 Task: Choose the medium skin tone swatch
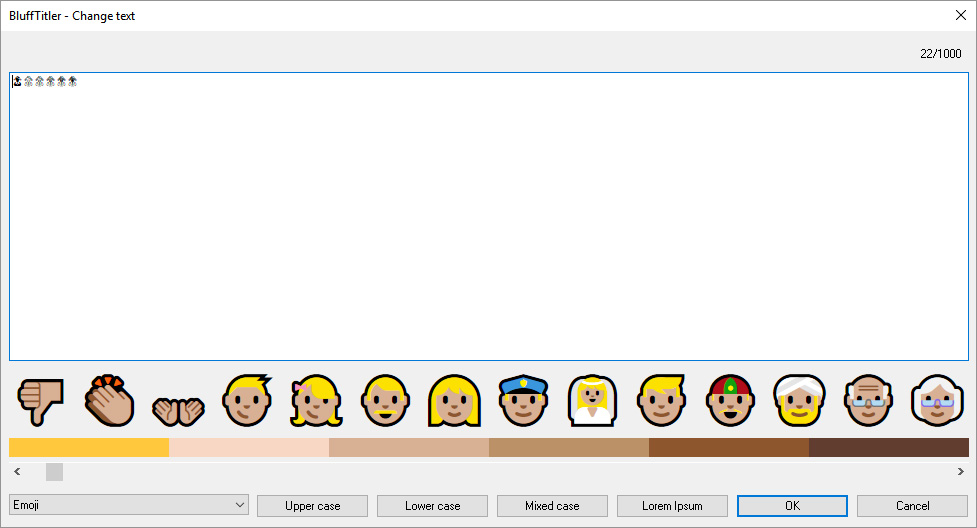[569, 448]
